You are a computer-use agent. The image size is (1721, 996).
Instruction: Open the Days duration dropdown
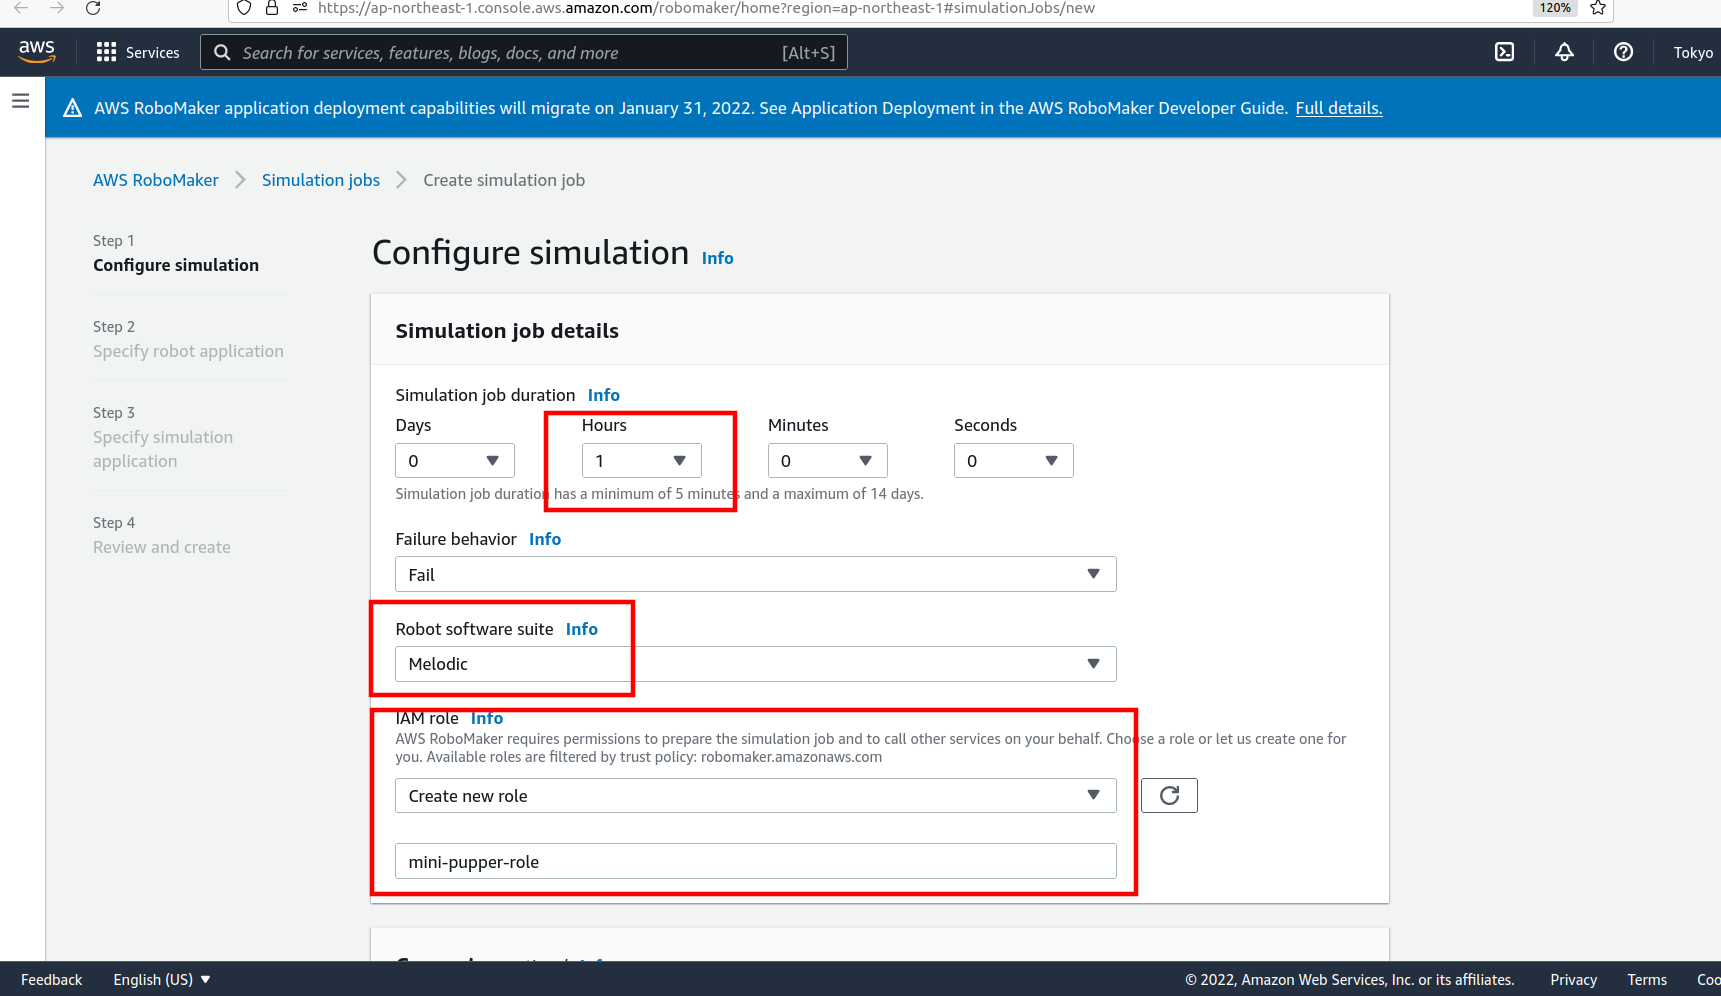455,461
